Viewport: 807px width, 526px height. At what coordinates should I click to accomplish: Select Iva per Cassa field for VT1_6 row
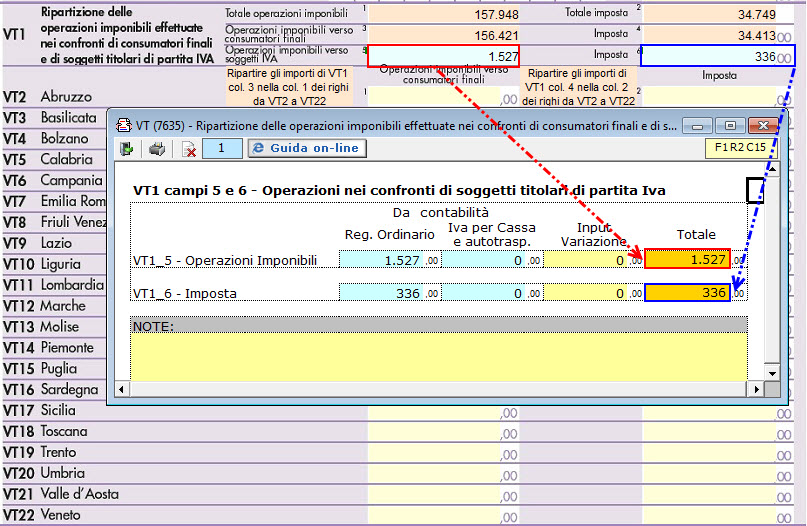(483, 293)
